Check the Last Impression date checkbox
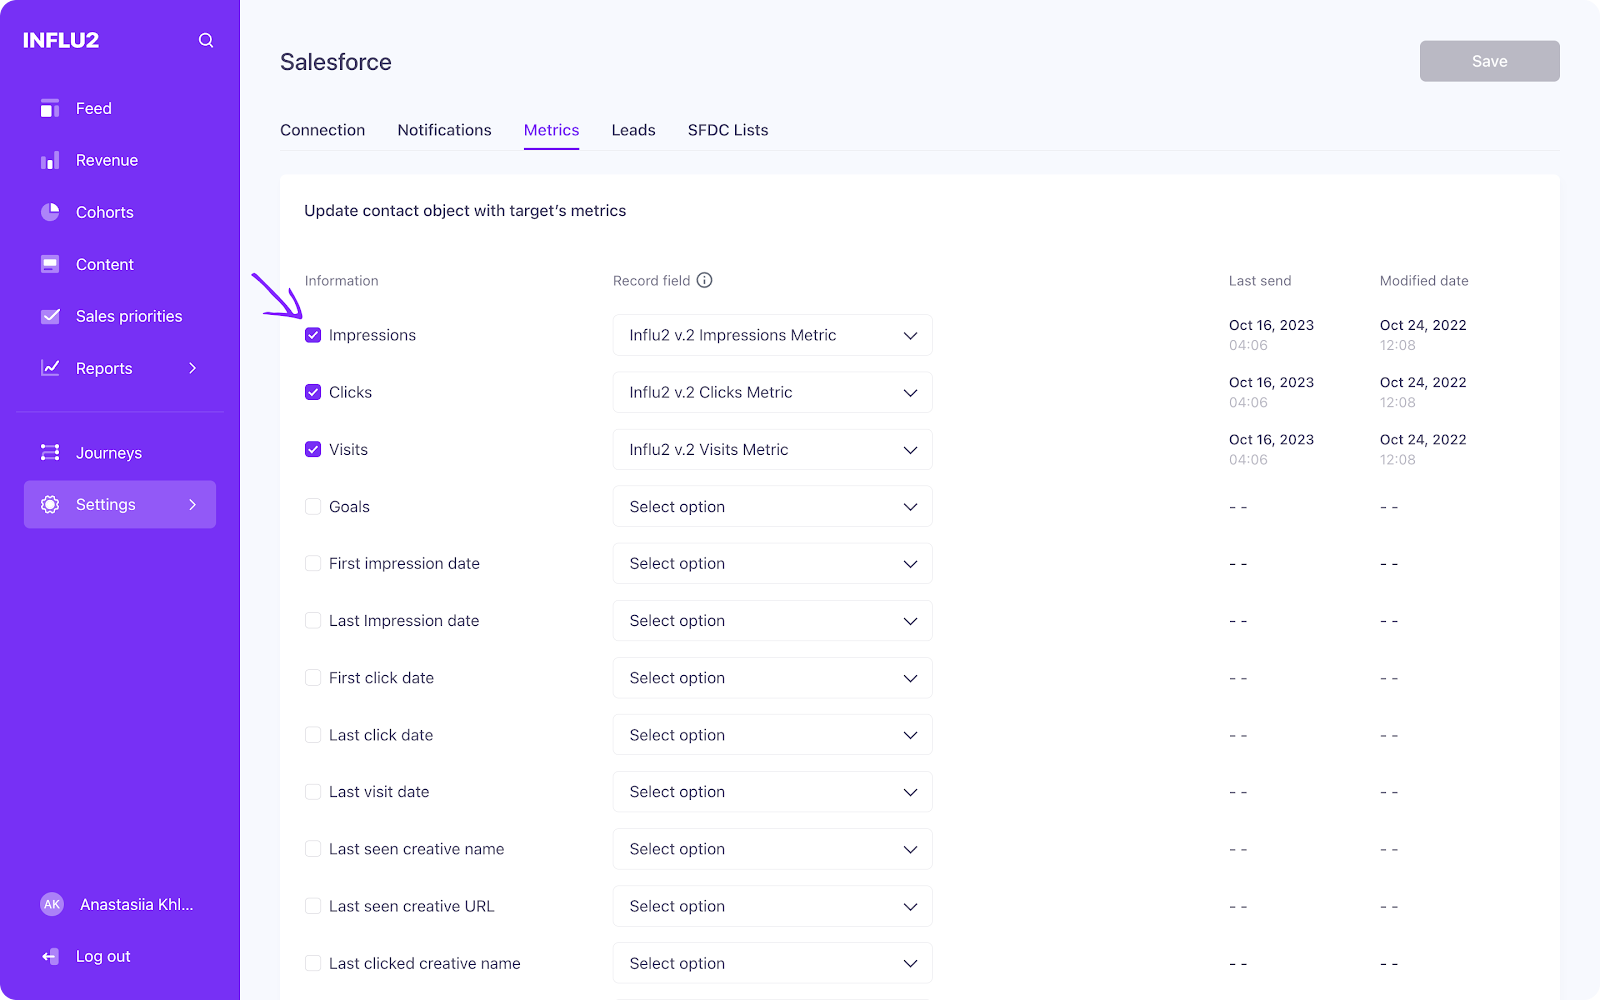 click(313, 620)
